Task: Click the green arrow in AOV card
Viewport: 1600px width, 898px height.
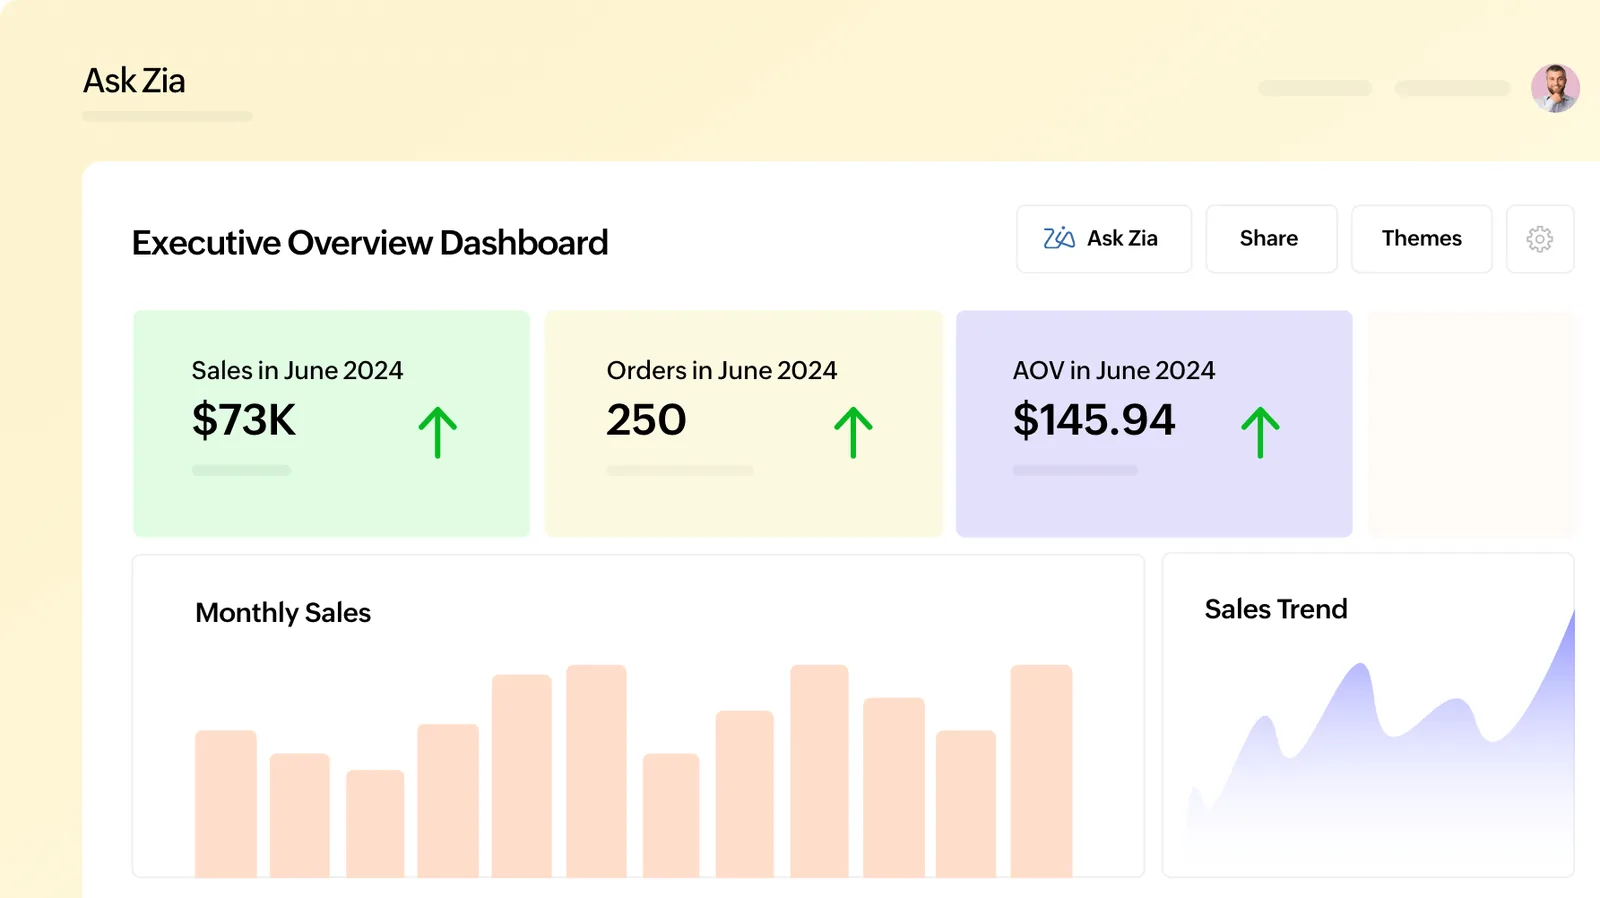Action: pyautogui.click(x=1260, y=432)
